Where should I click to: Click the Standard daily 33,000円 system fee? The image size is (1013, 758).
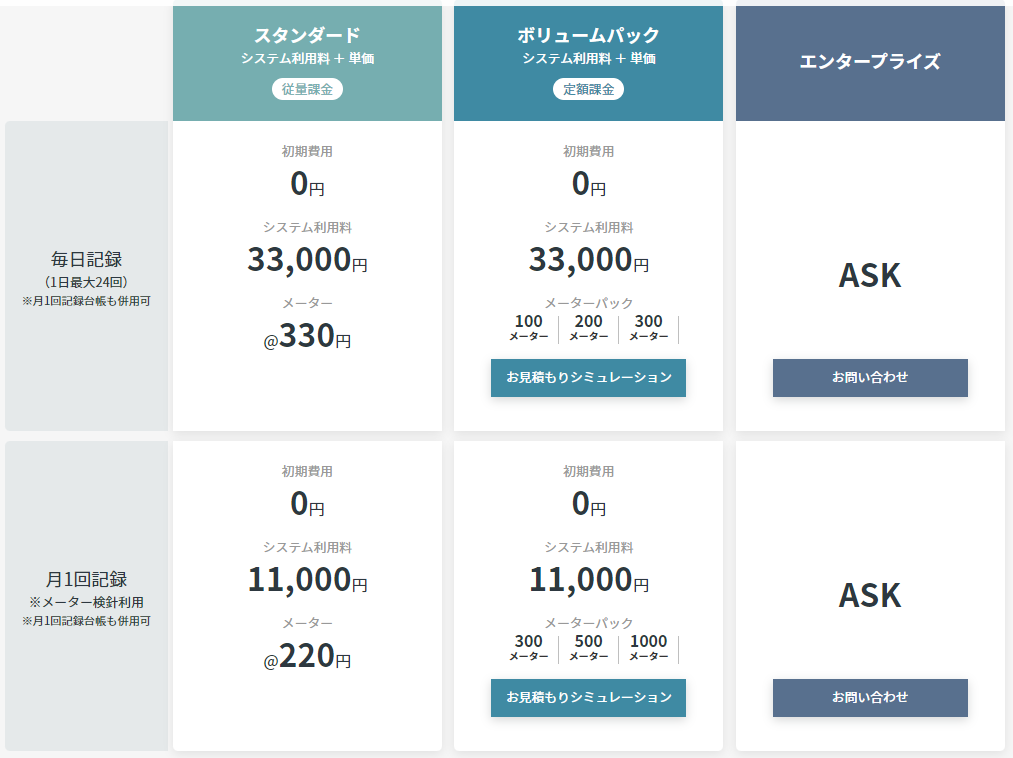(307, 260)
